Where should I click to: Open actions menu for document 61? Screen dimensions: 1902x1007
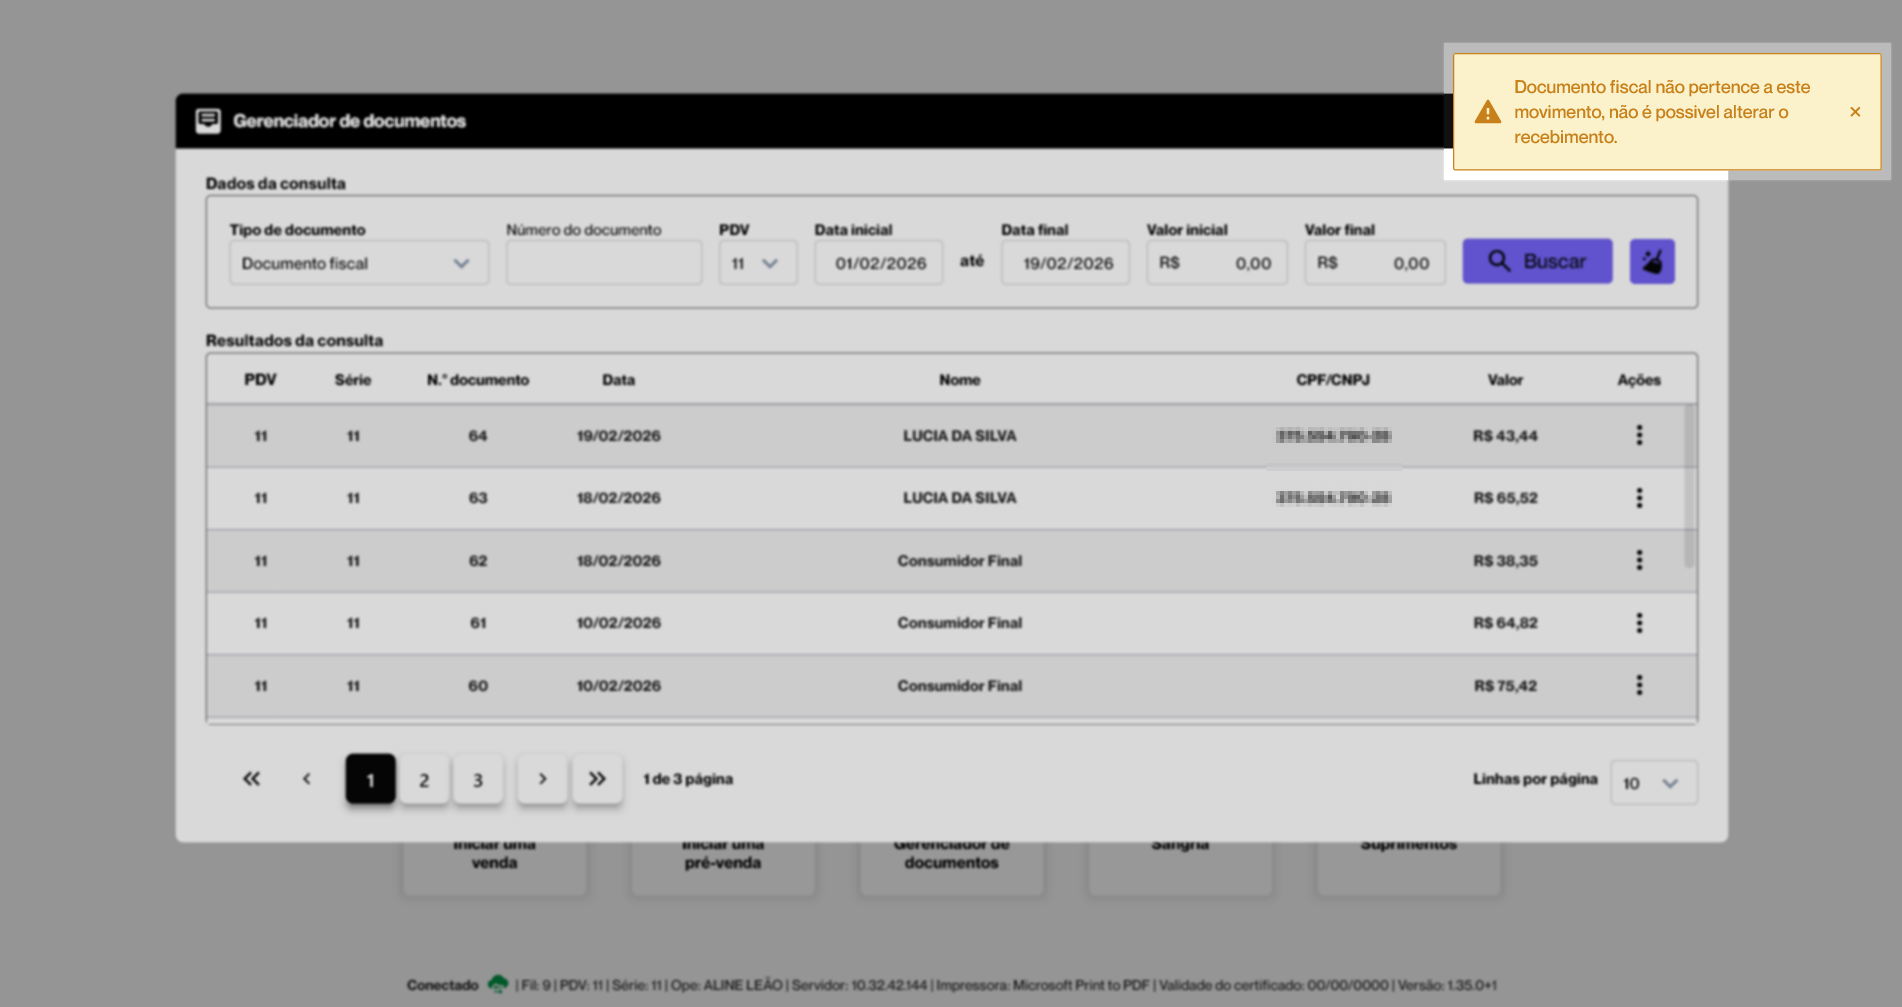click(1639, 623)
